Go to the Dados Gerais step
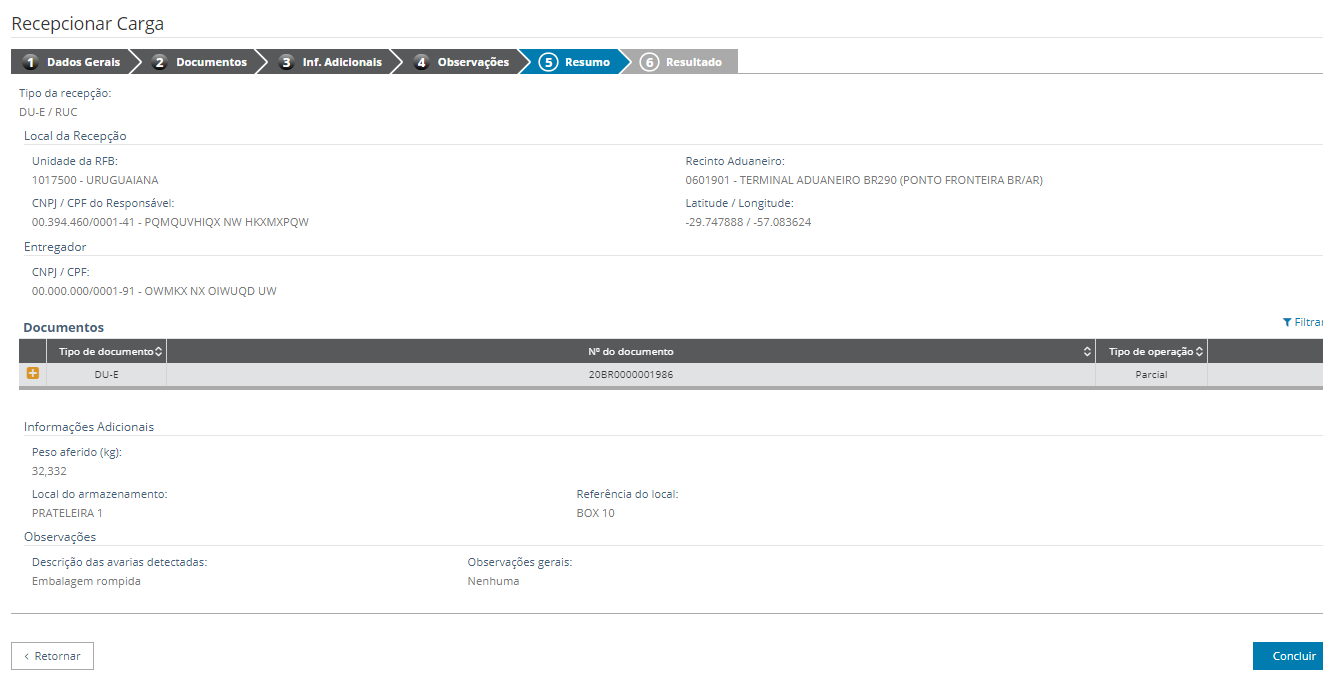 [x=83, y=62]
